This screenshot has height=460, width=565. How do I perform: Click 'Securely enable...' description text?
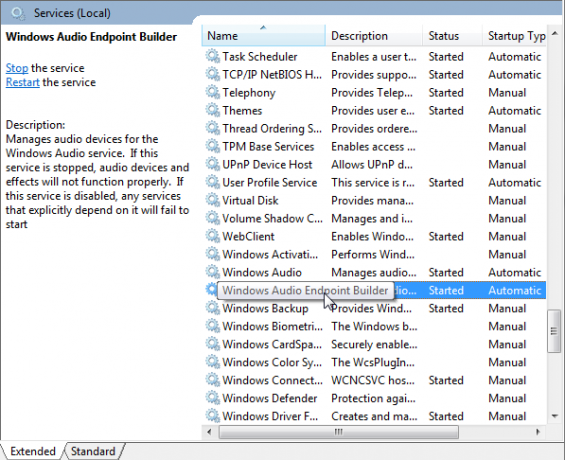coord(374,345)
